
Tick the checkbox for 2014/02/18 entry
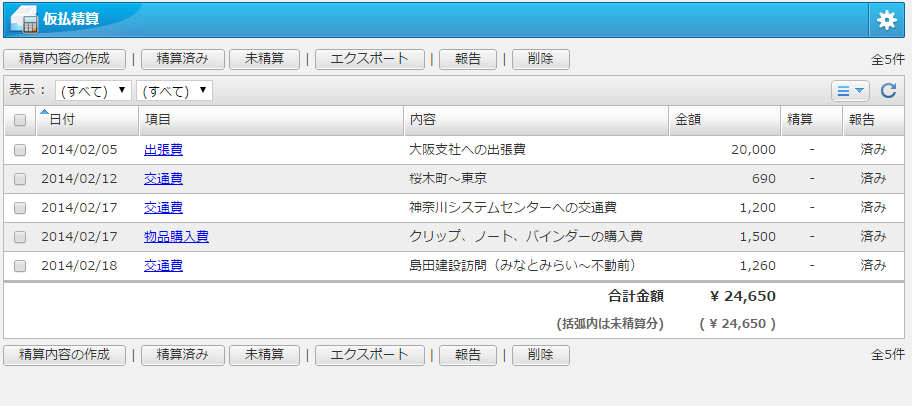(x=20, y=266)
